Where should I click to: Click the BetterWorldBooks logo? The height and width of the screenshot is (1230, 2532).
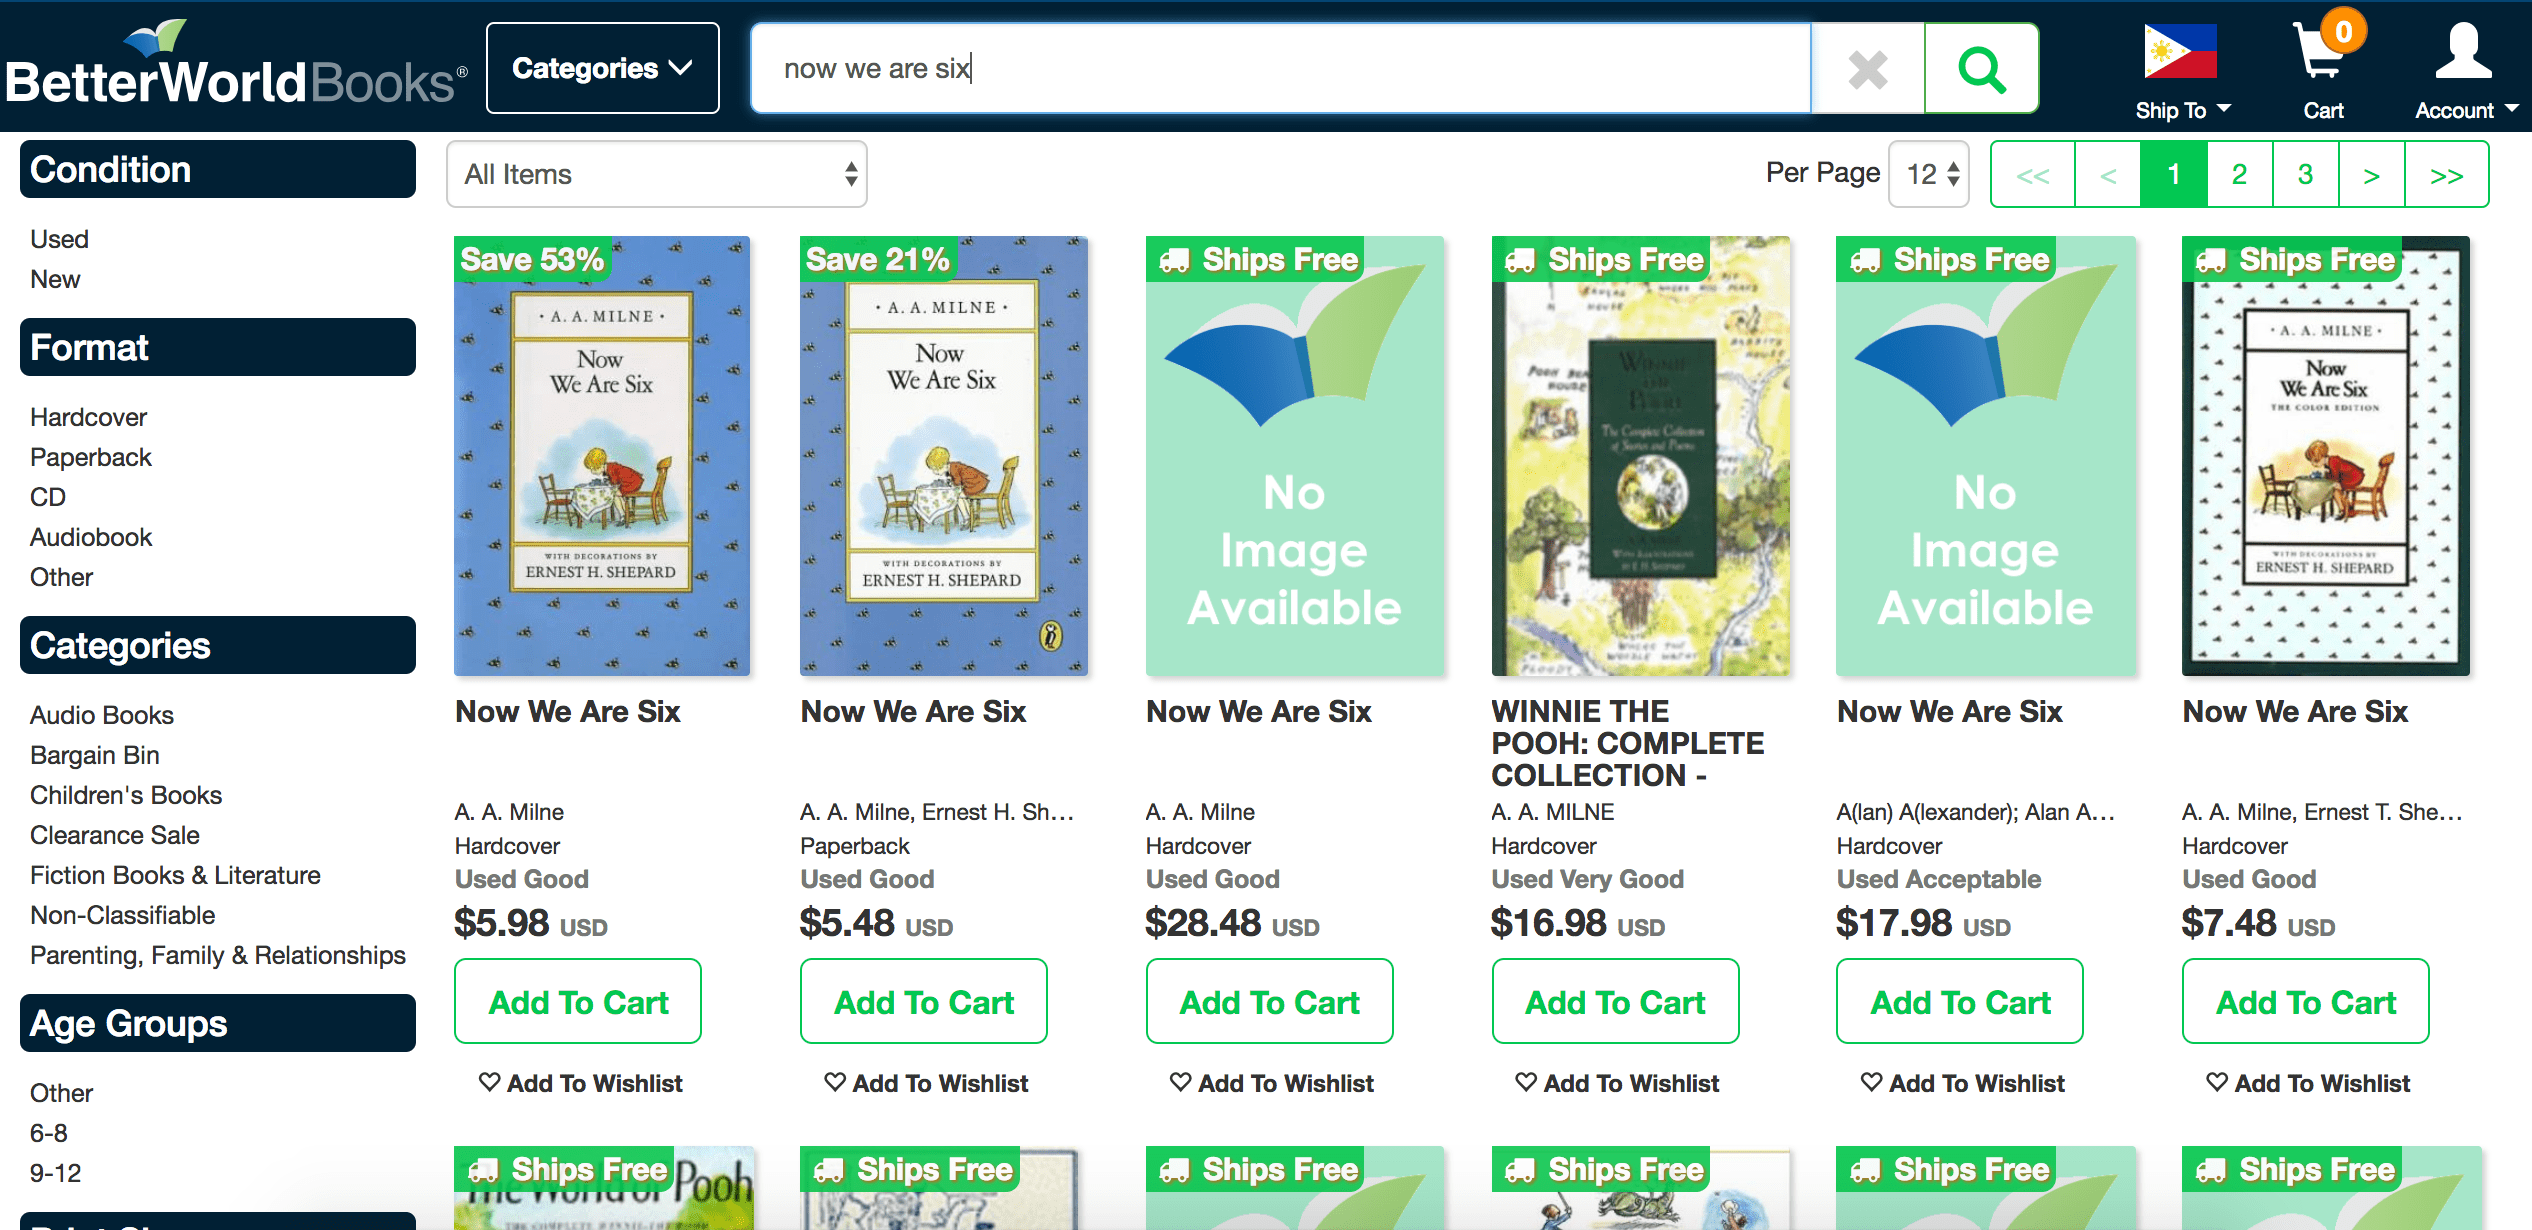coord(236,68)
